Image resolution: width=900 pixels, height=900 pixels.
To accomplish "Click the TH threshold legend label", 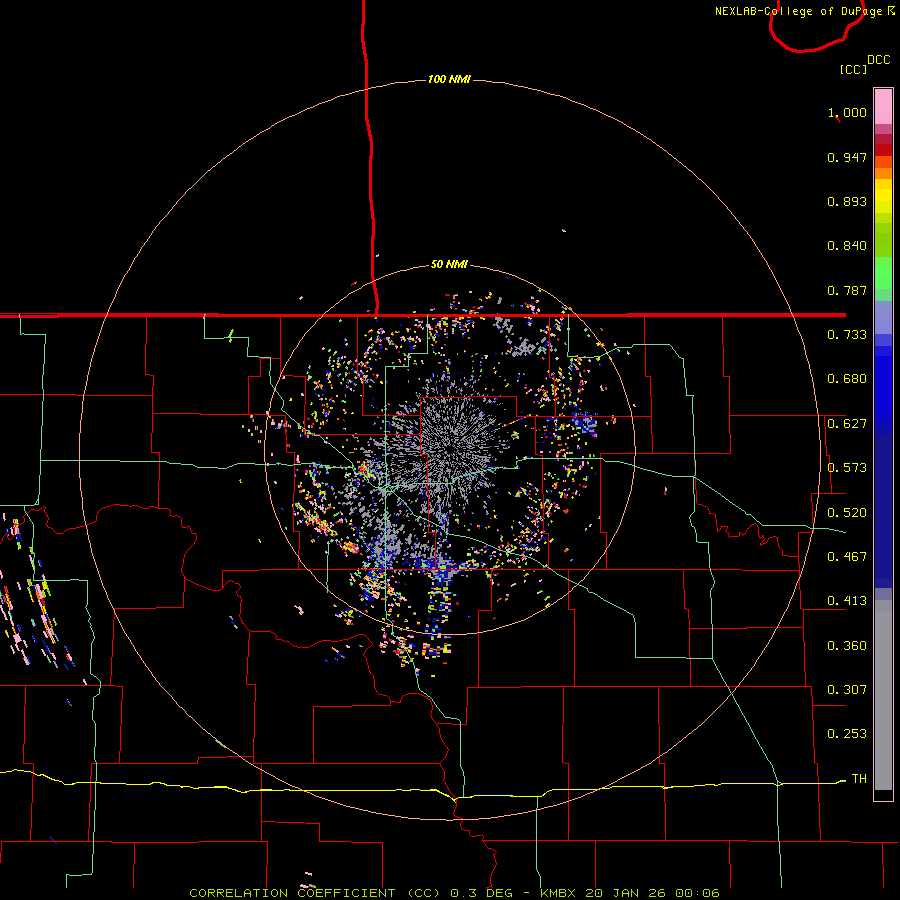I will pyautogui.click(x=859, y=779).
